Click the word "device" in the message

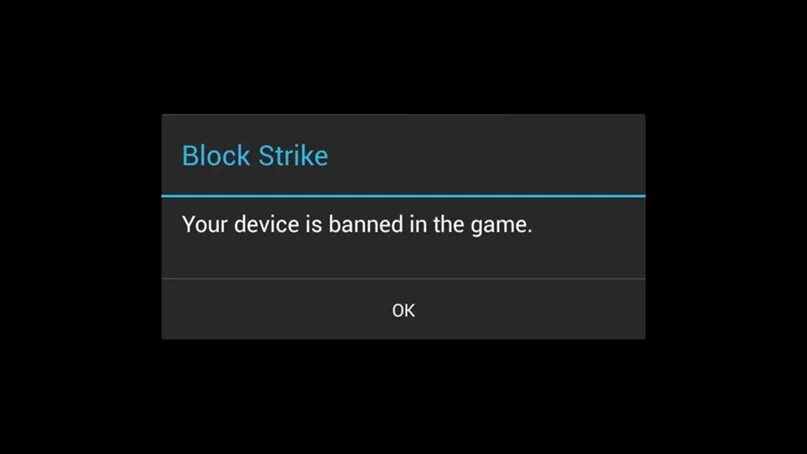pyautogui.click(x=266, y=224)
